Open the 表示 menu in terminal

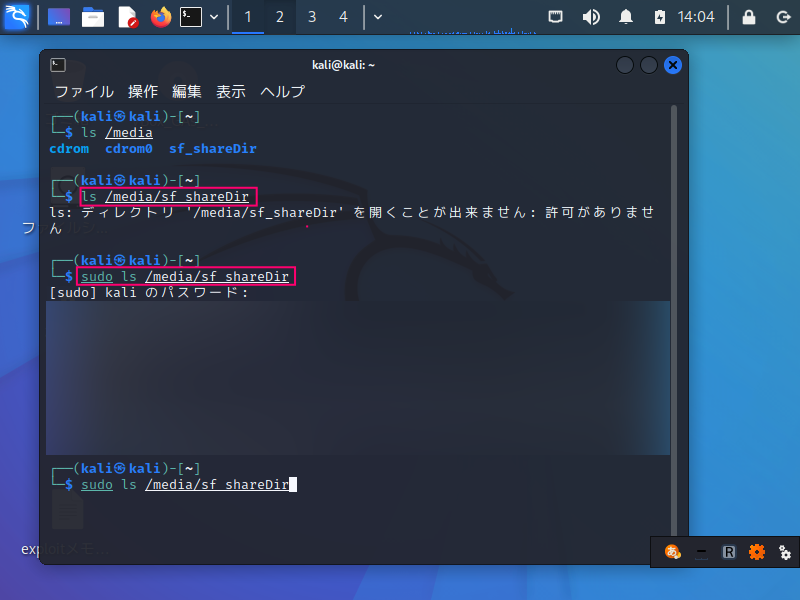coord(230,91)
